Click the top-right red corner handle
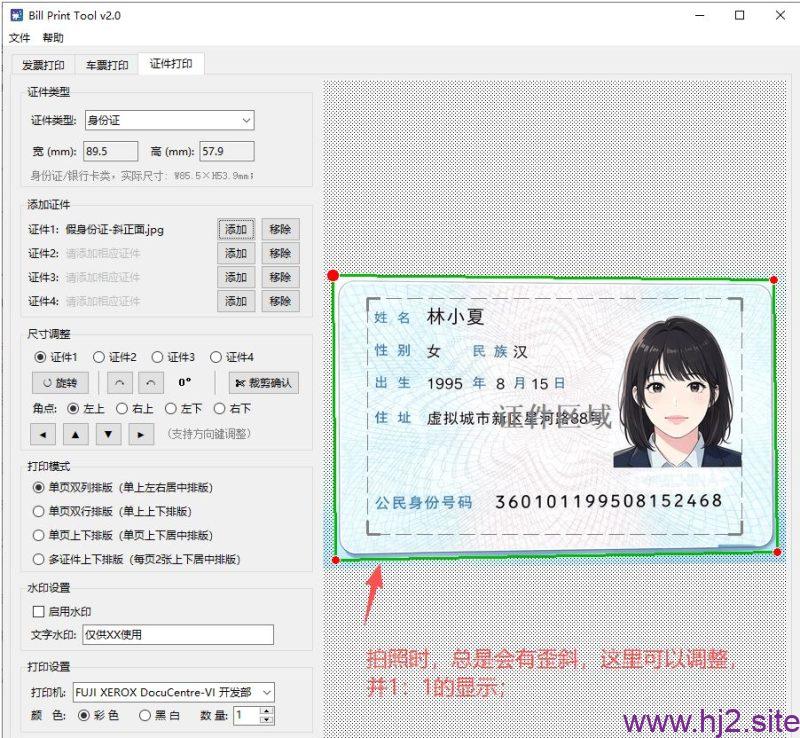800x738 pixels. (774, 280)
